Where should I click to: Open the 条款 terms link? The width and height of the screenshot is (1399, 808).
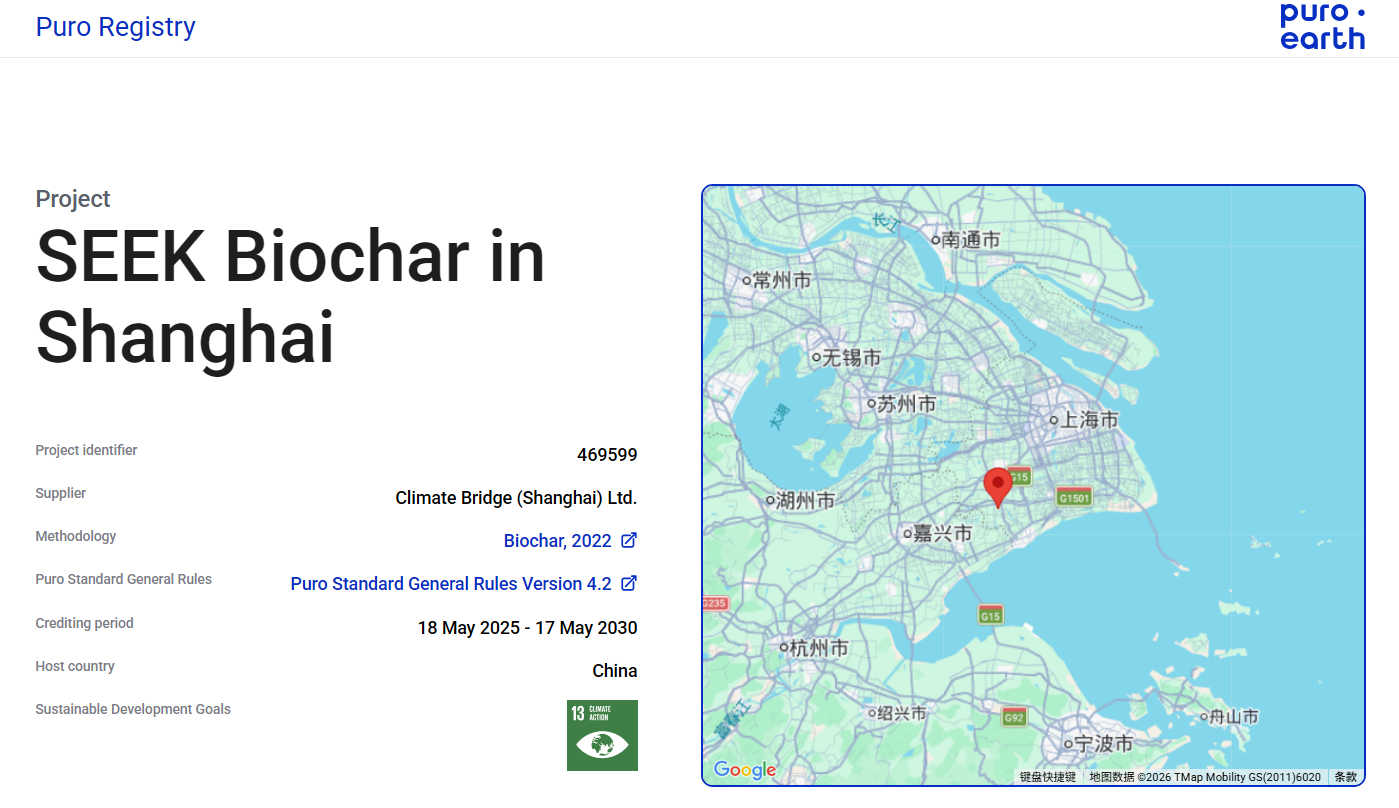(1345, 776)
